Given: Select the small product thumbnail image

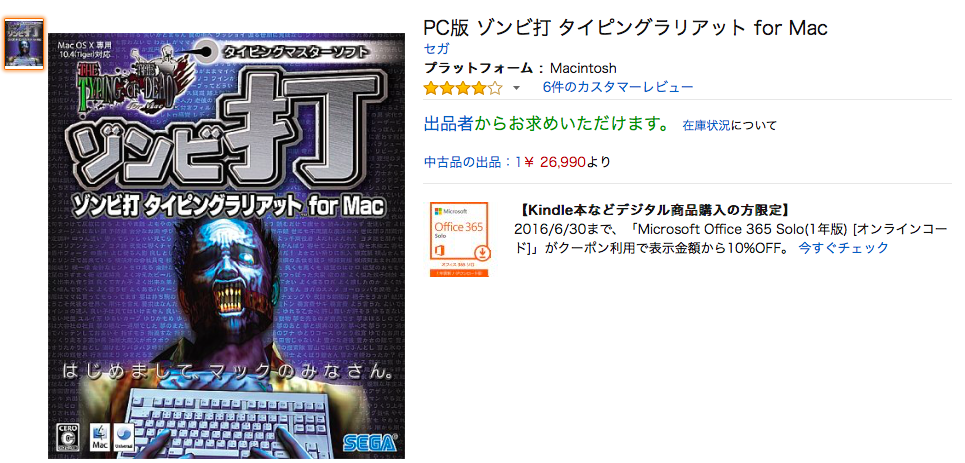Looking at the screenshot, I should tap(24, 44).
